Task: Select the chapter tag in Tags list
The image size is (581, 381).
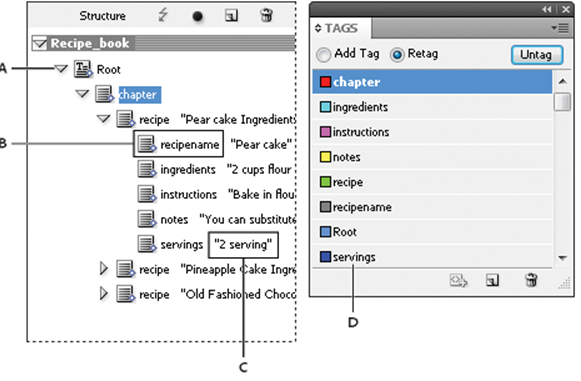Action: click(432, 82)
